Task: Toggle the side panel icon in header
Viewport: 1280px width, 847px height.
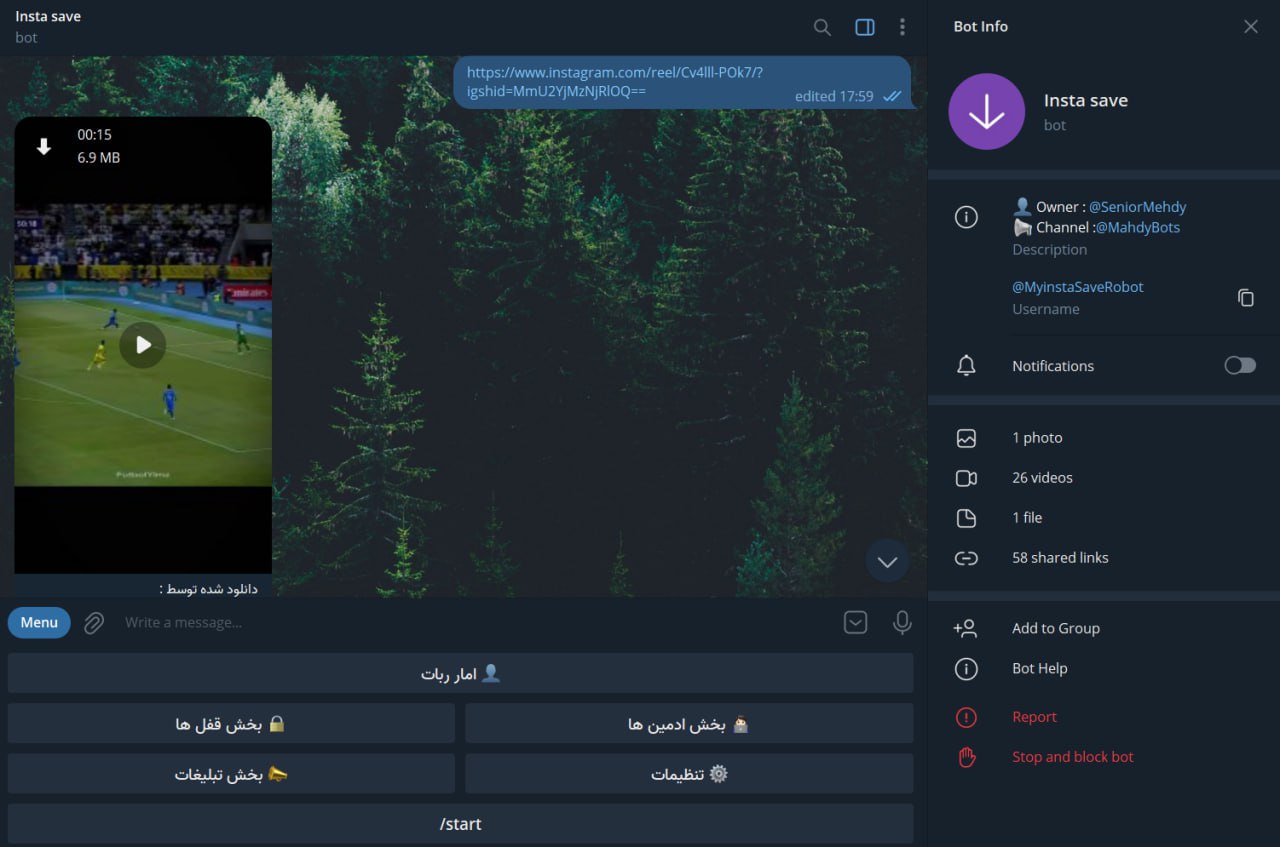Action: (865, 27)
